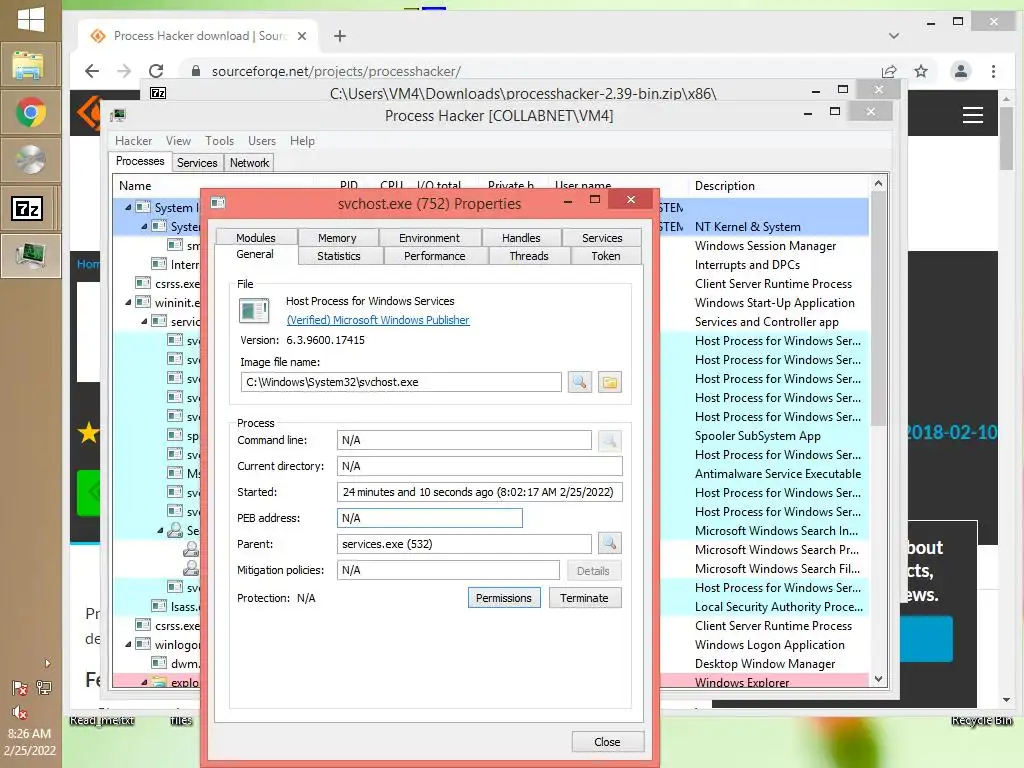The height and width of the screenshot is (768, 1024).
Task: Open the Environment tab
Action: pyautogui.click(x=429, y=238)
